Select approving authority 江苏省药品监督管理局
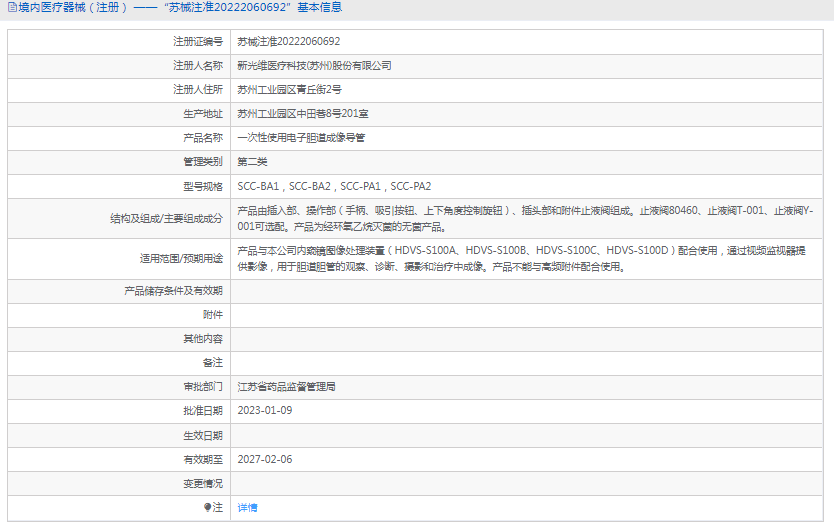The image size is (834, 528). pyautogui.click(x=286, y=387)
